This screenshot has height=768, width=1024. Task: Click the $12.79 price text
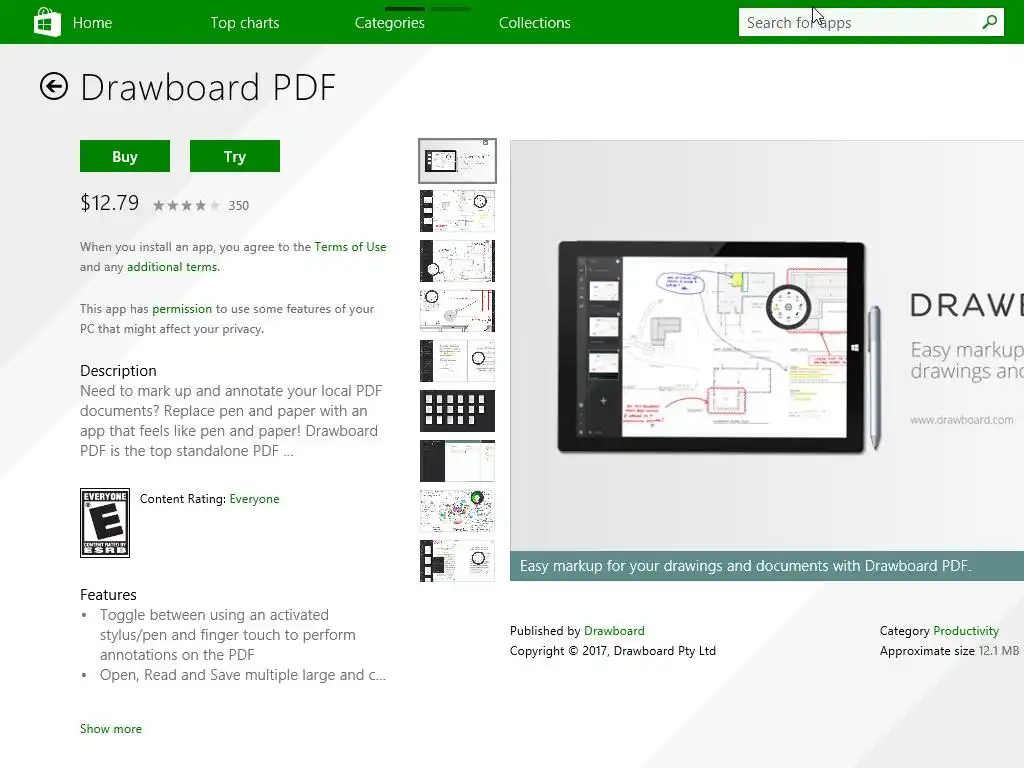pyautogui.click(x=109, y=203)
